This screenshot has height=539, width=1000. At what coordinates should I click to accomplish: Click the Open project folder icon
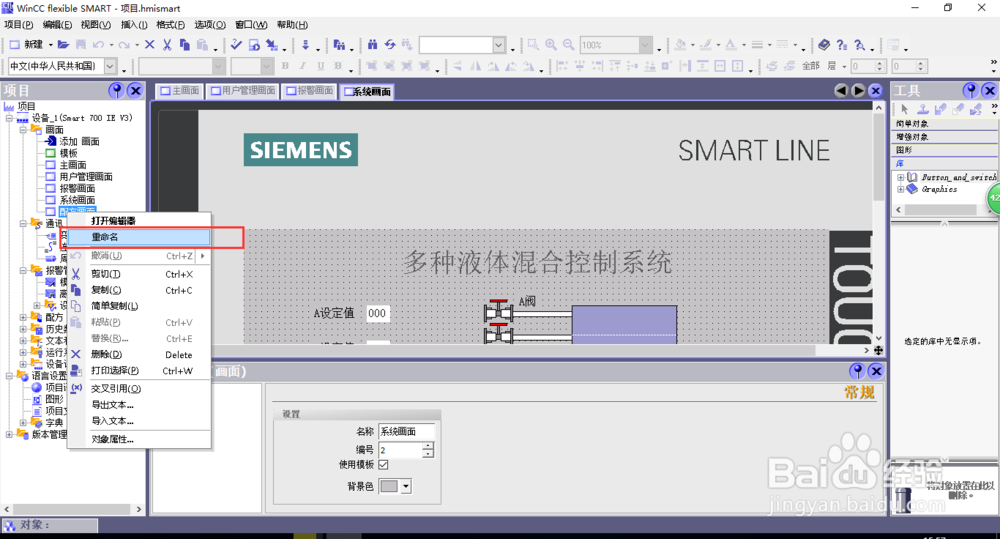pos(63,45)
